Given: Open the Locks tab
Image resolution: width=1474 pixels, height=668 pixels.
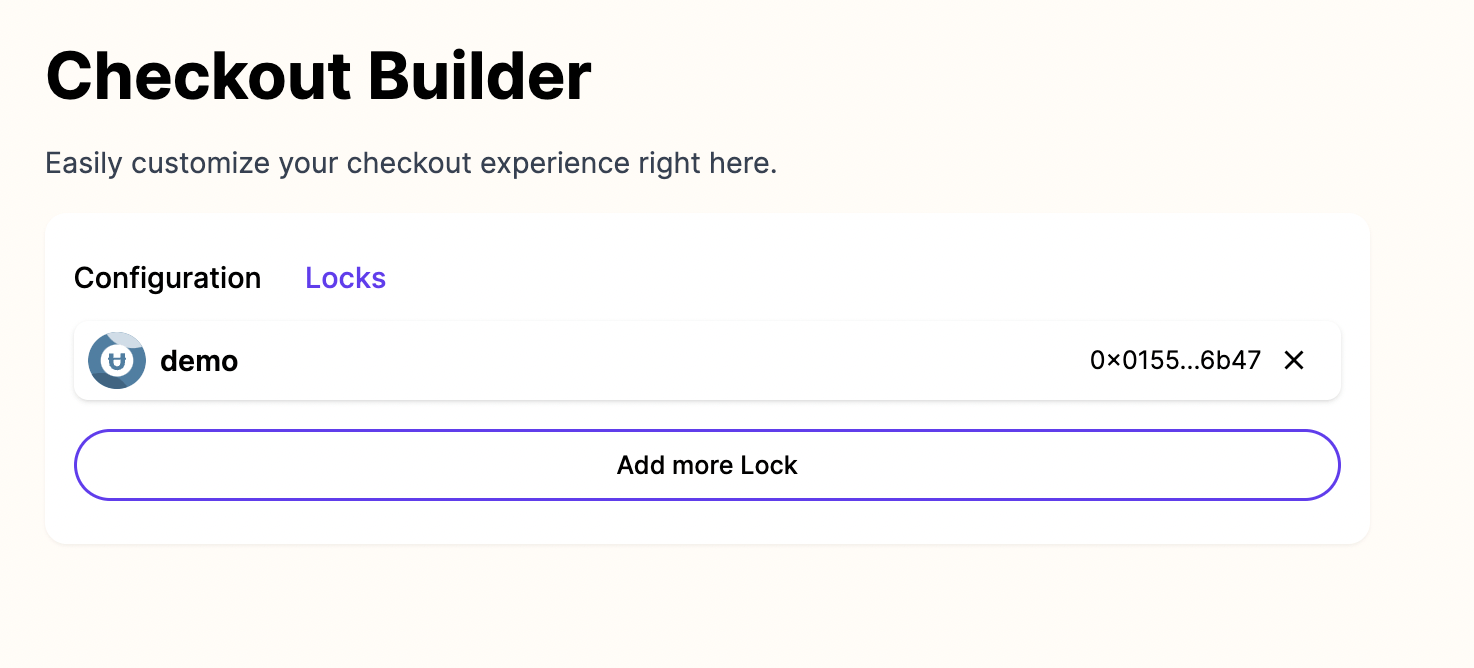Looking at the screenshot, I should click(346, 278).
